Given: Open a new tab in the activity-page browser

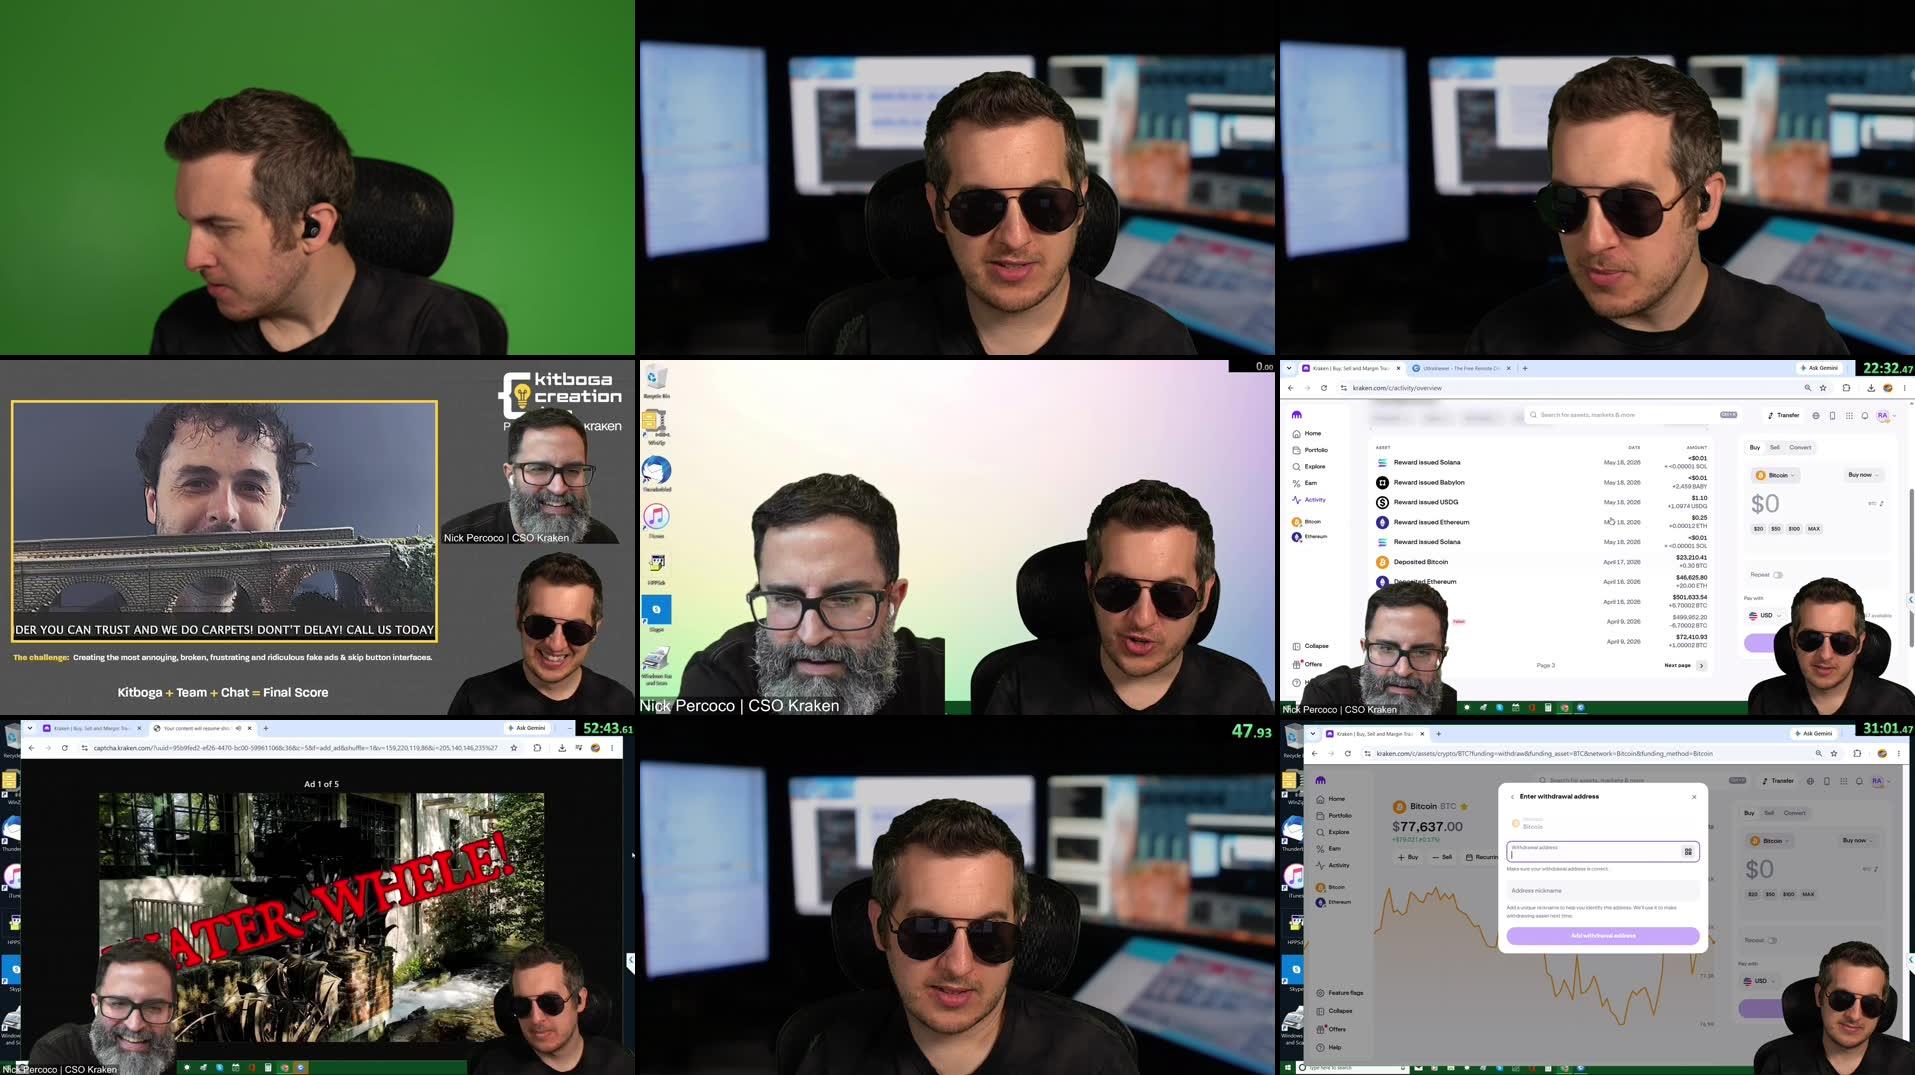Looking at the screenshot, I should 1525,368.
